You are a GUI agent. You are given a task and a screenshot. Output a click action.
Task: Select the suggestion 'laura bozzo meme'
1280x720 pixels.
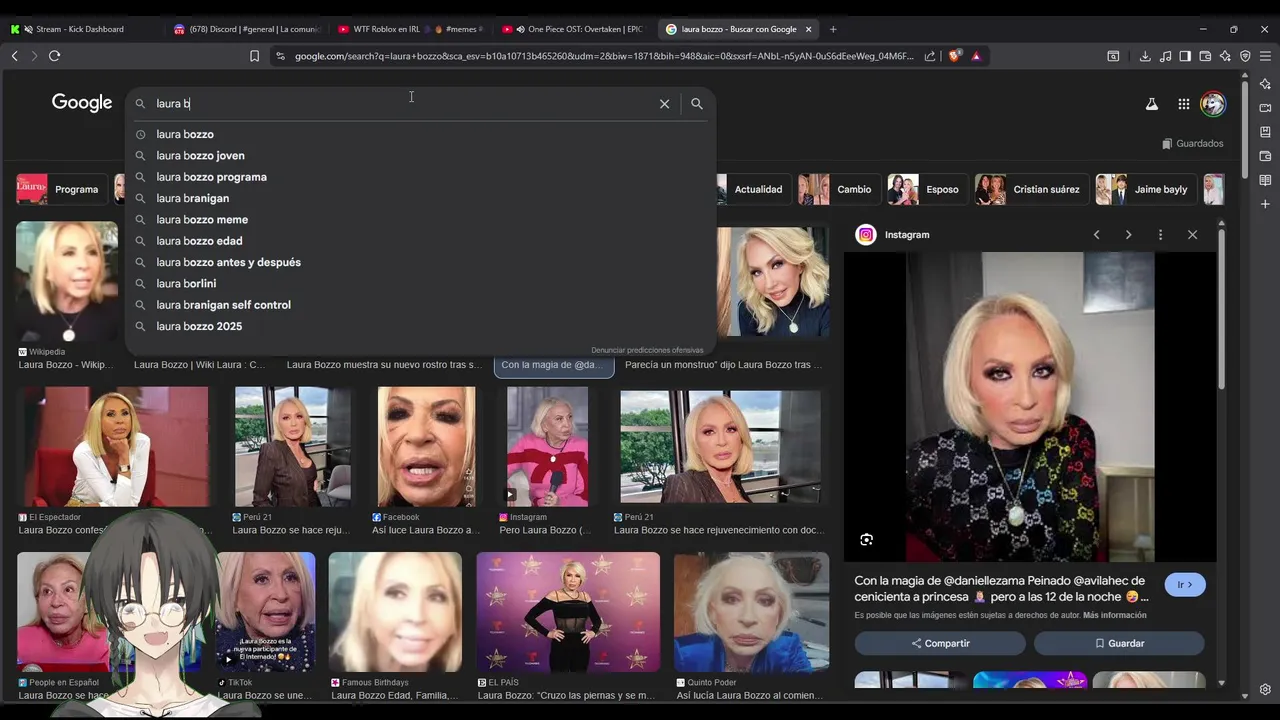[x=420, y=220]
